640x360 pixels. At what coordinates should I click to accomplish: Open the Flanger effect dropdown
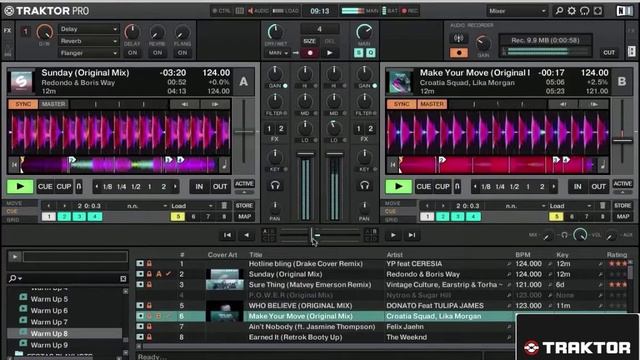pos(89,53)
